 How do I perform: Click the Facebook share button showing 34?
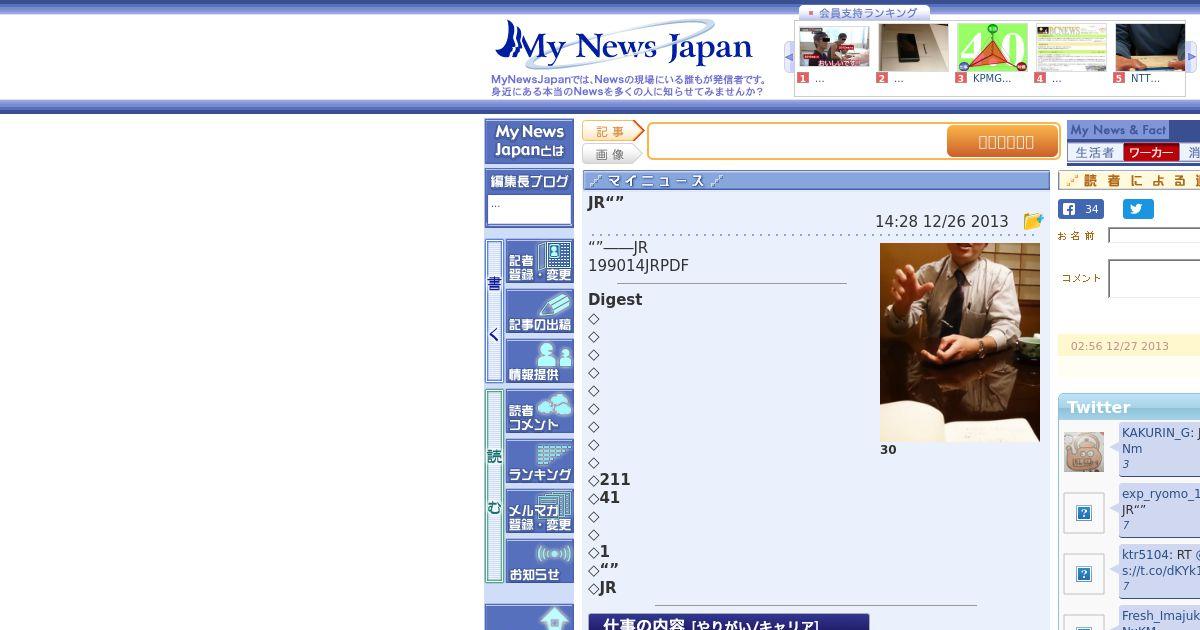coord(1080,209)
